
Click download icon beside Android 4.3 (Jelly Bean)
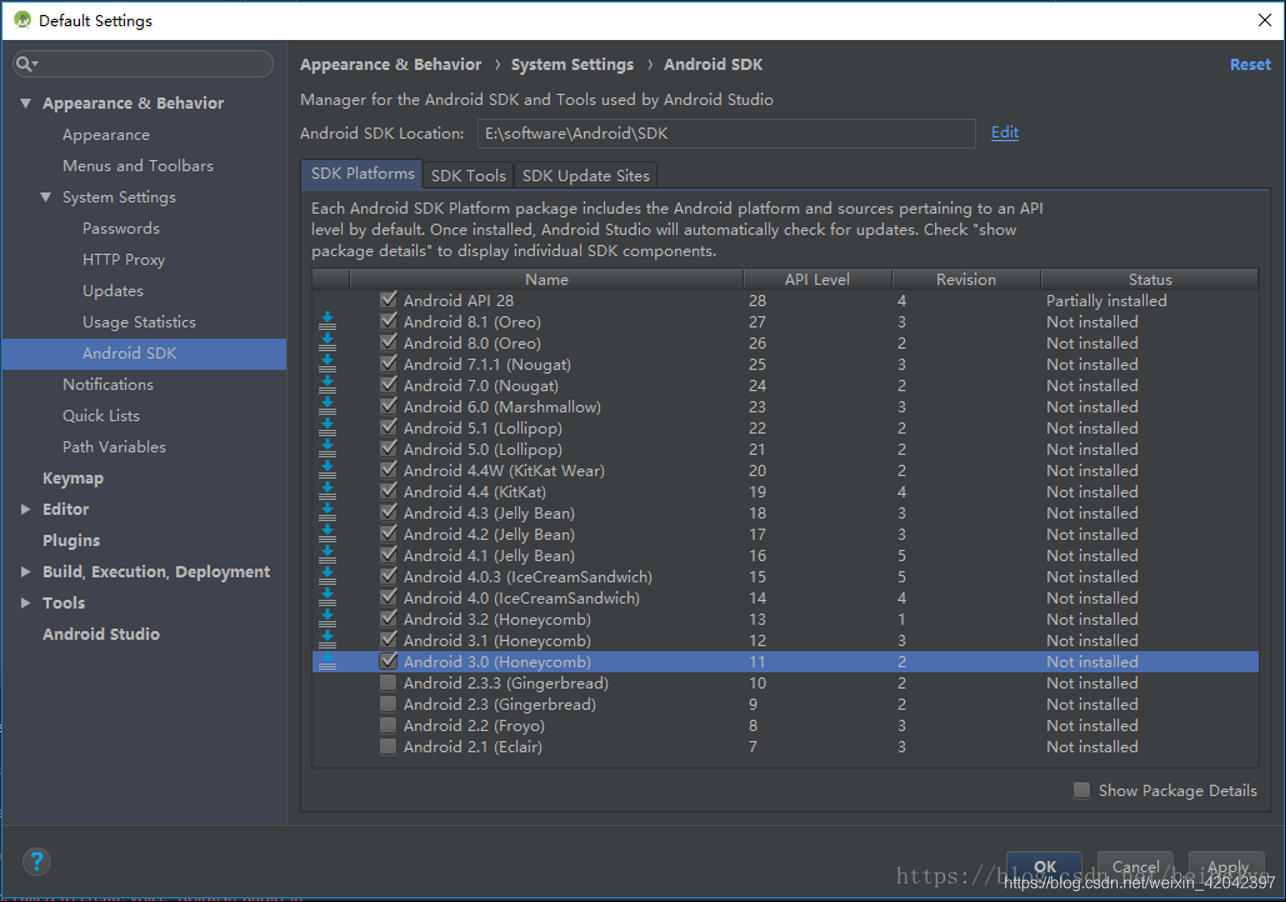pyautogui.click(x=327, y=513)
